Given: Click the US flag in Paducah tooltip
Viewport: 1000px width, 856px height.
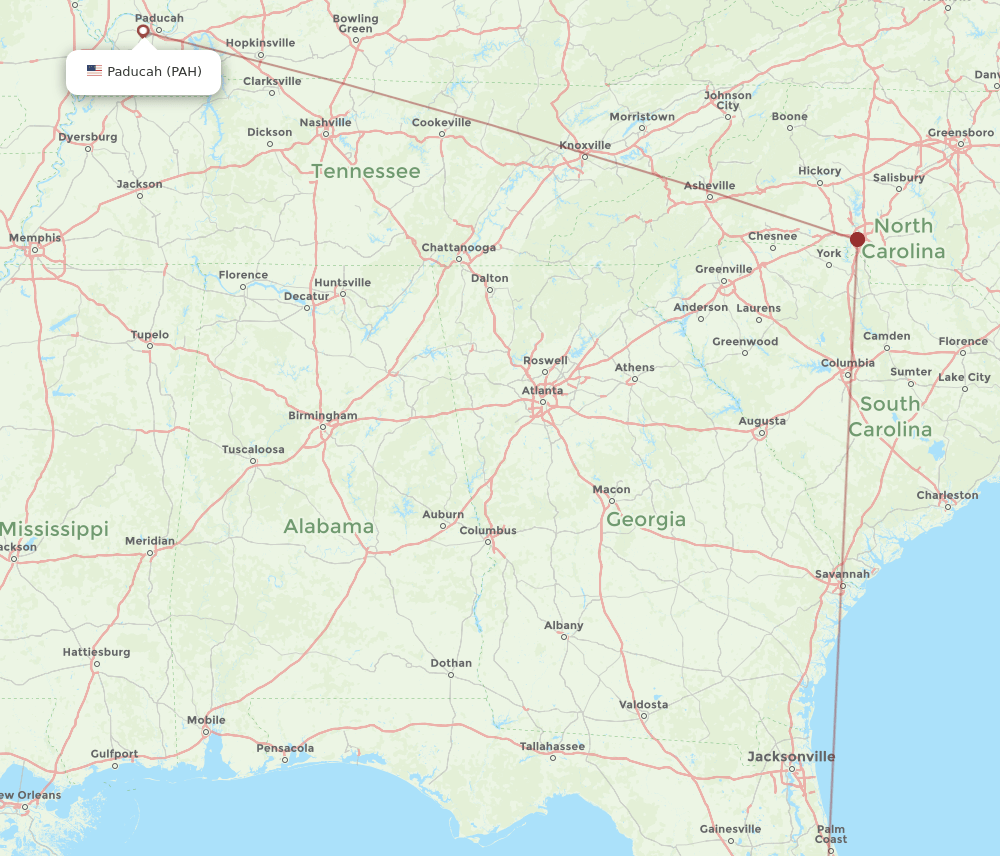Looking at the screenshot, I should tap(94, 71).
